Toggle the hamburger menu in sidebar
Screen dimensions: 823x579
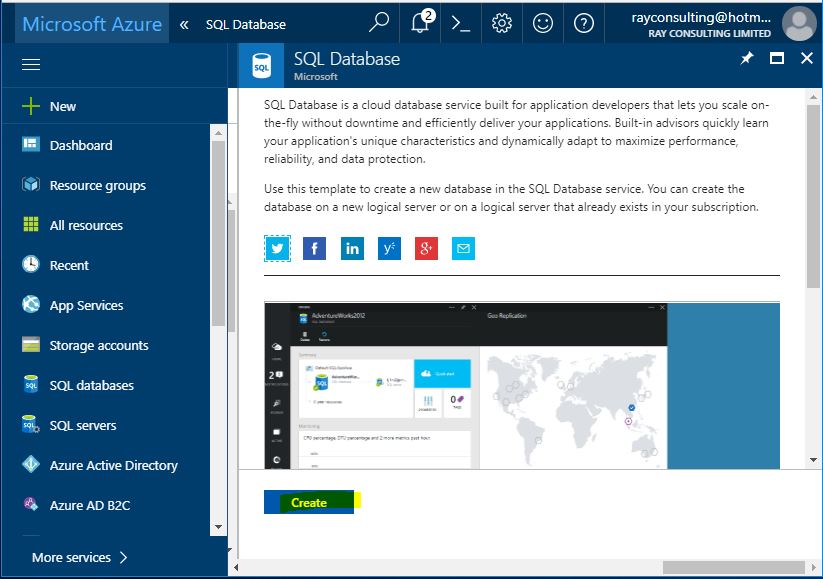[31, 65]
